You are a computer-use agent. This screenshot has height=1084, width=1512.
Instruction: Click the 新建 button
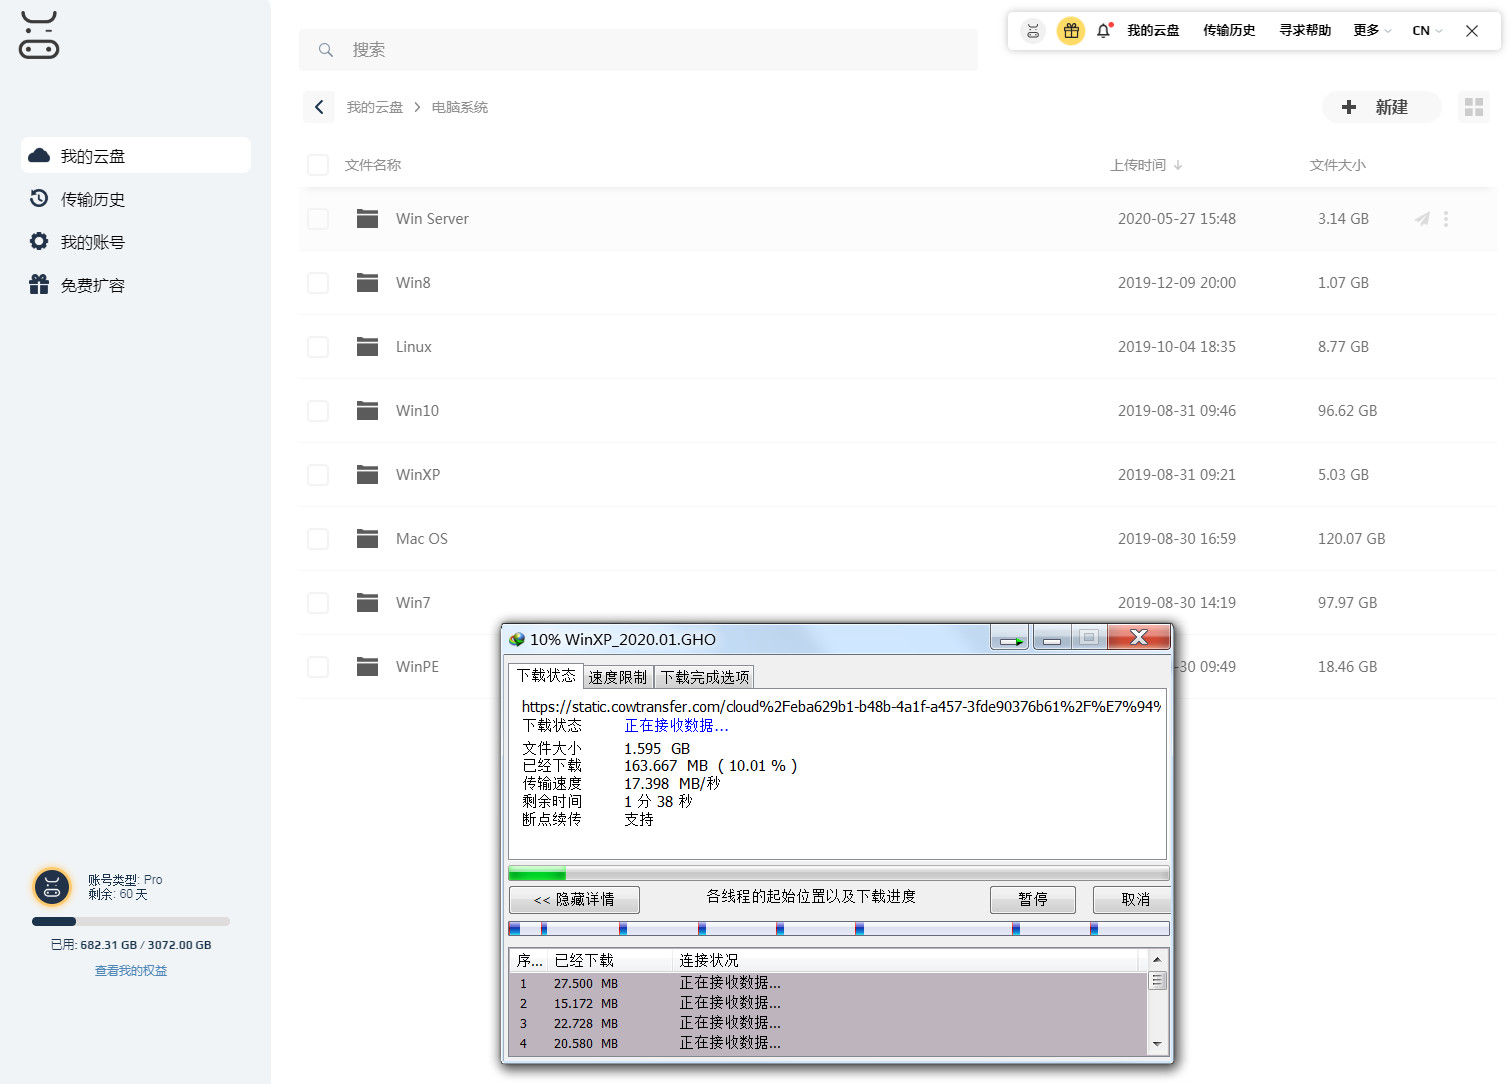1381,107
